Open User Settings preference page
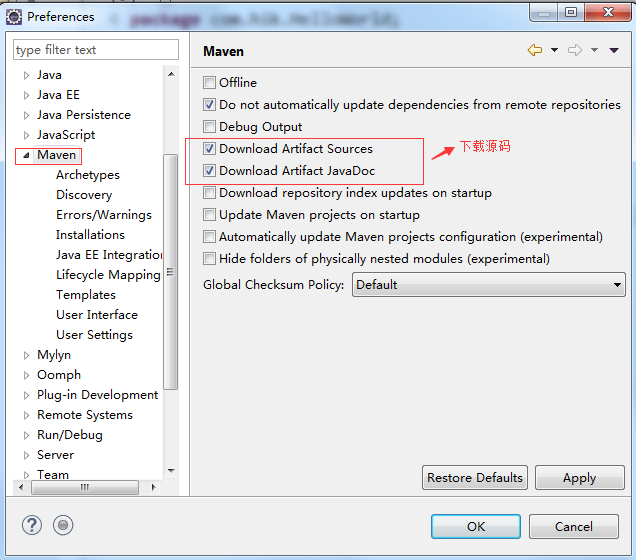The height and width of the screenshot is (560, 636). [95, 335]
